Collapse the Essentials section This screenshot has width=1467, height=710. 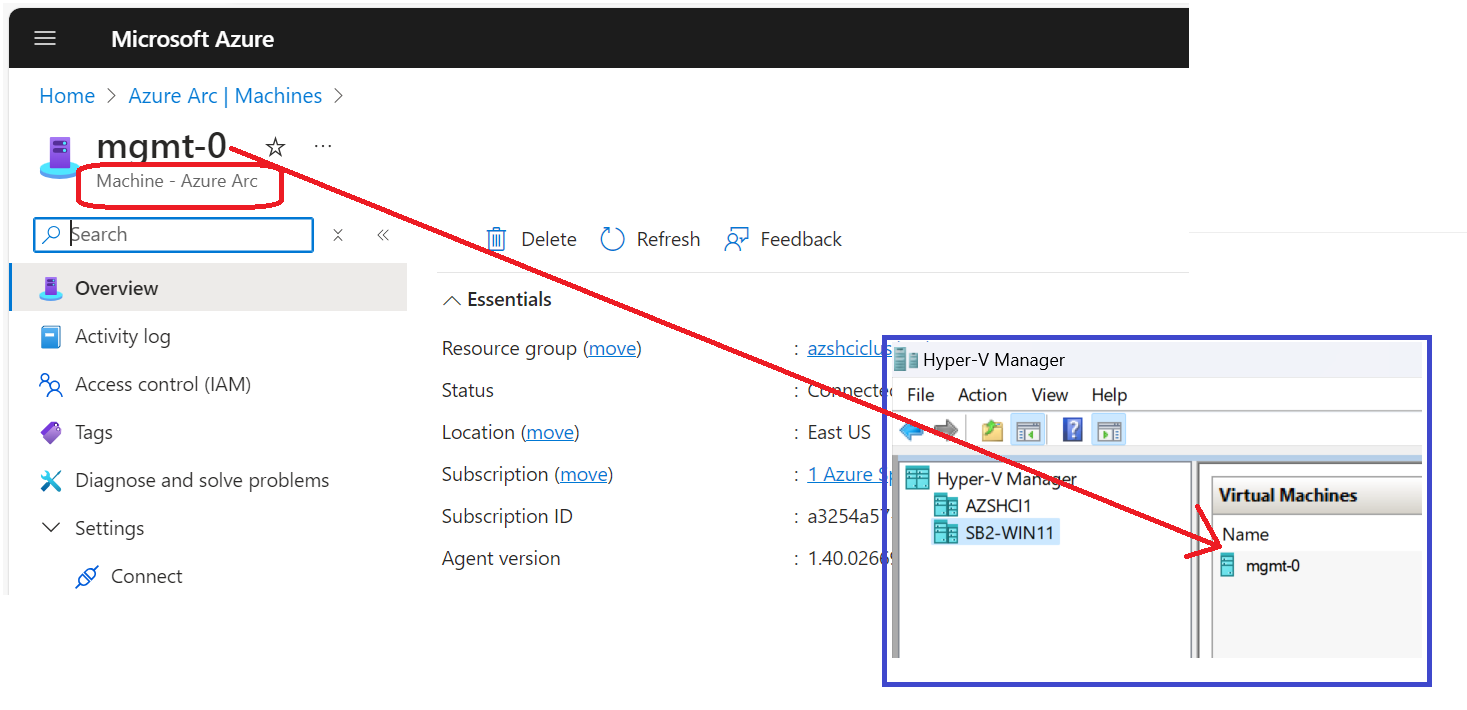452,299
